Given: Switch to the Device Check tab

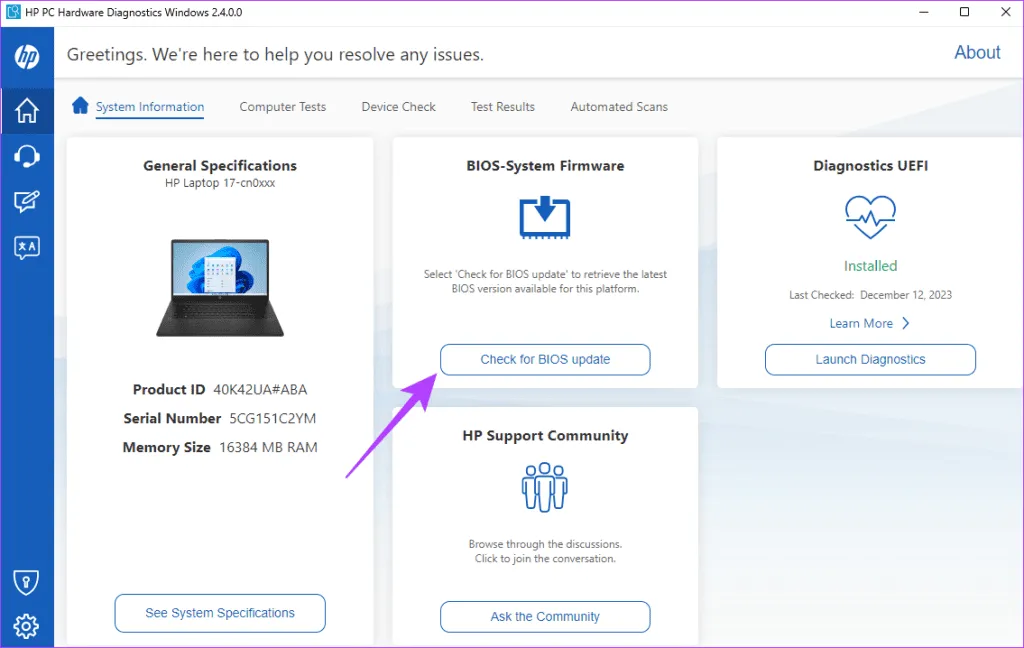Looking at the screenshot, I should click(x=398, y=107).
